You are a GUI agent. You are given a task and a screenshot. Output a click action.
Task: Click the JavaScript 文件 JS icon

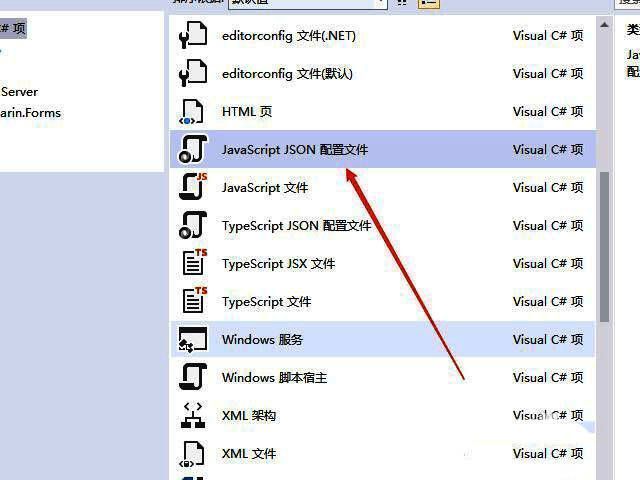click(x=191, y=188)
